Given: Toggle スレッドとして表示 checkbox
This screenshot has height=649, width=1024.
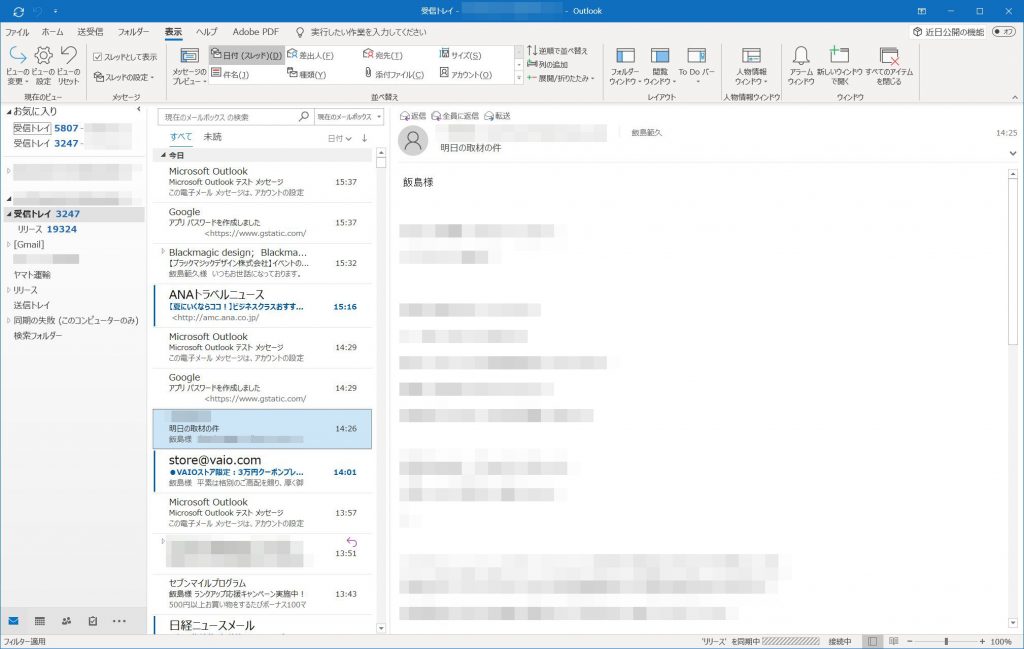Looking at the screenshot, I should (97, 57).
